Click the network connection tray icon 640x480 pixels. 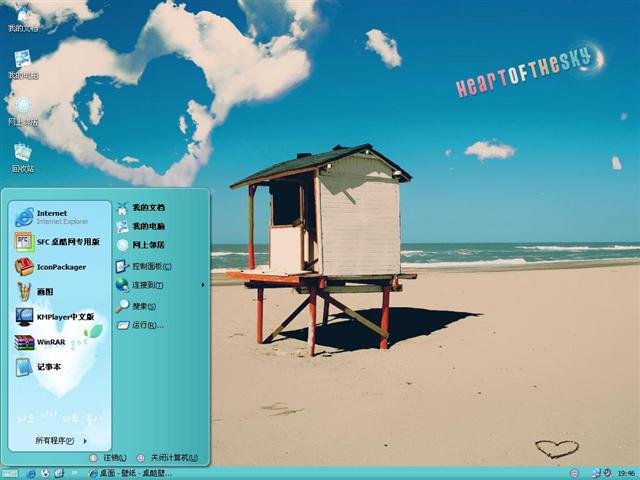coord(596,473)
